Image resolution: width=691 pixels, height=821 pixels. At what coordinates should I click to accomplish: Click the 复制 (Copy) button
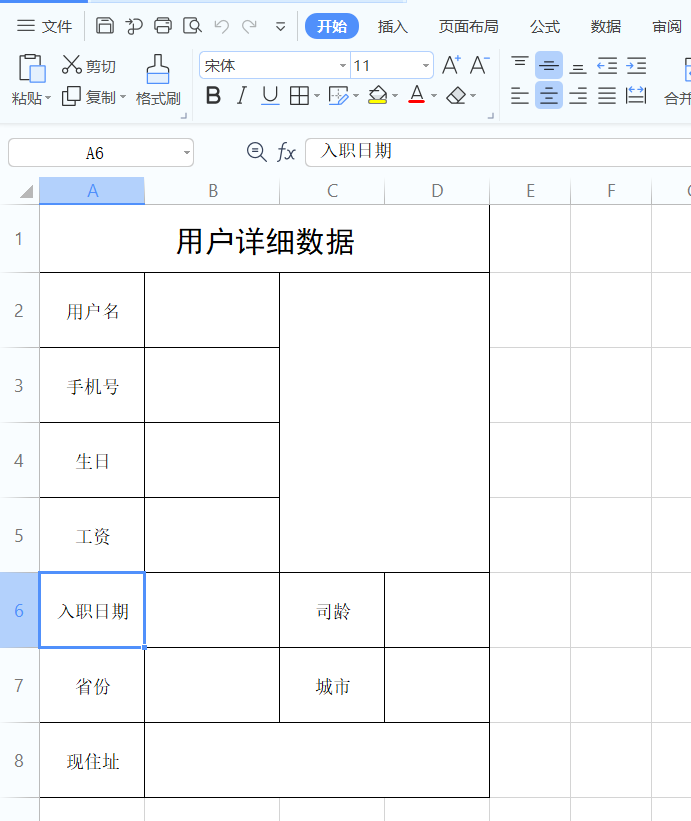tap(94, 97)
